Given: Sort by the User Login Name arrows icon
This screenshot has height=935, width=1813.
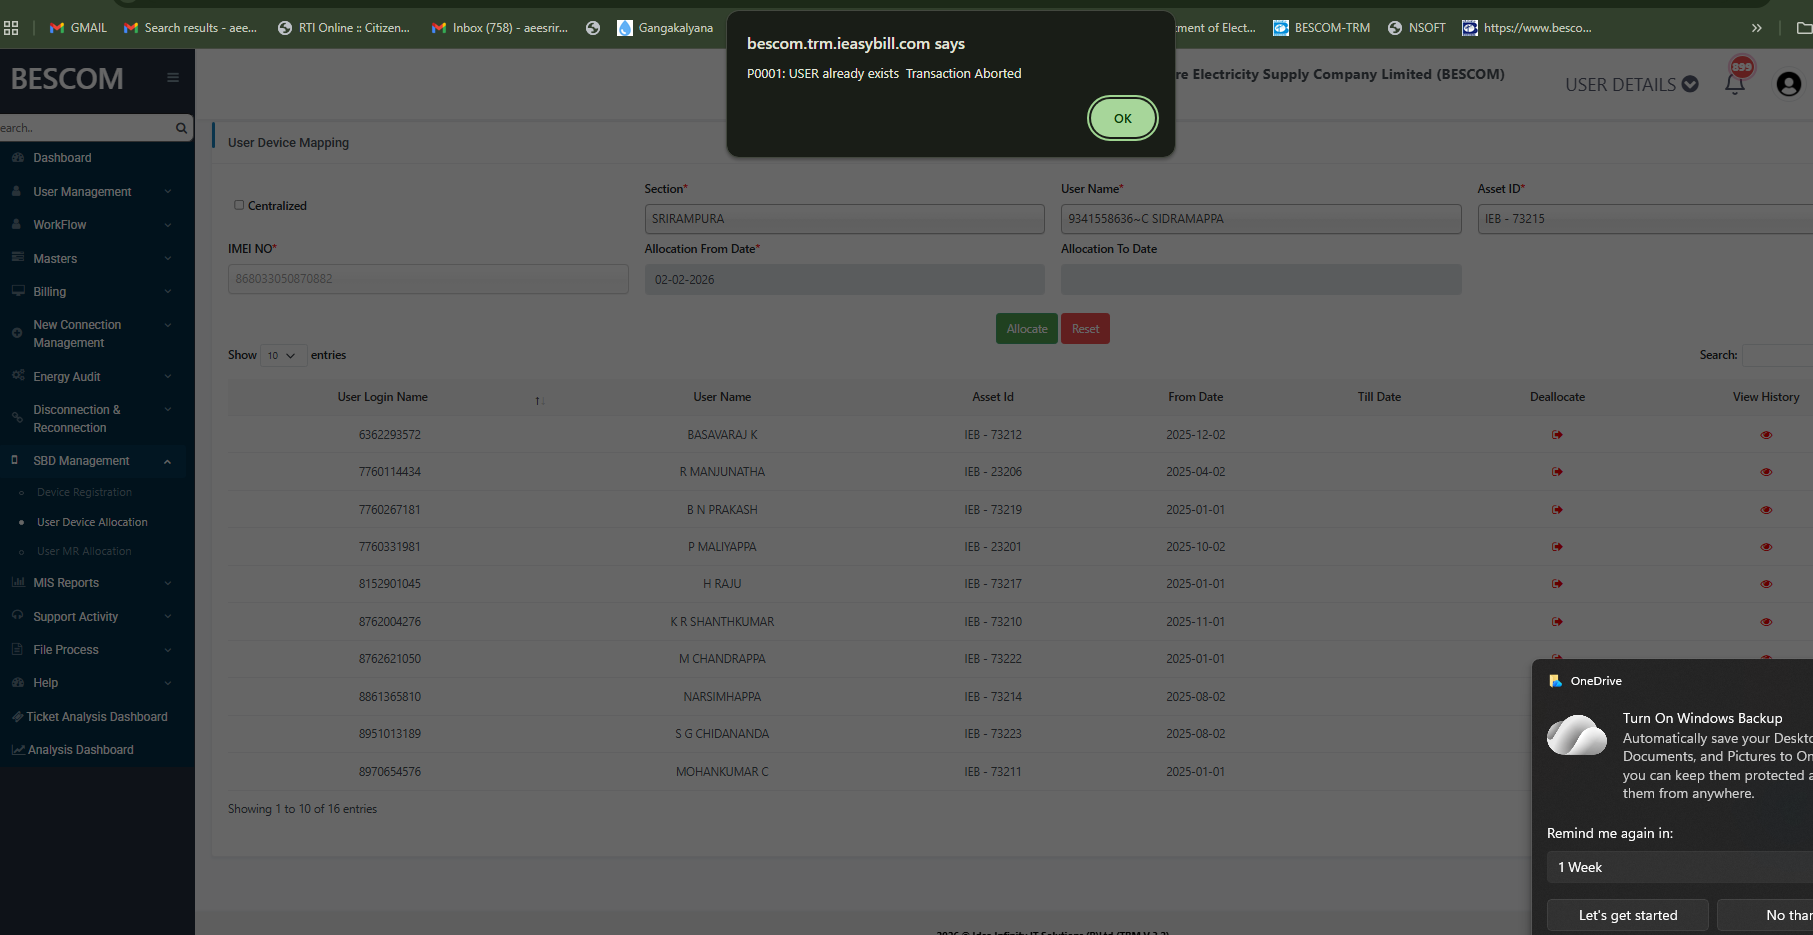Looking at the screenshot, I should (539, 401).
